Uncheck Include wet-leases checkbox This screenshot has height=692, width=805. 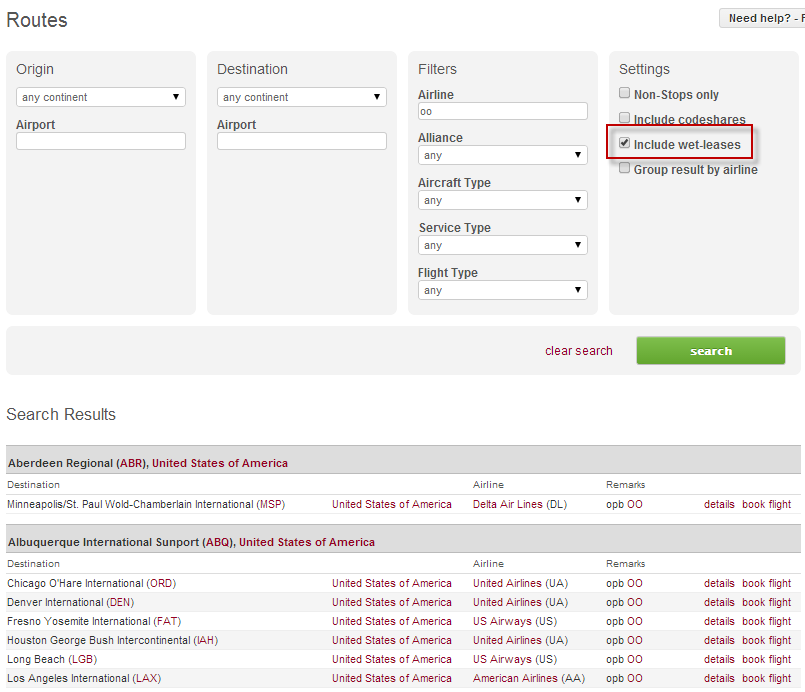(x=625, y=144)
